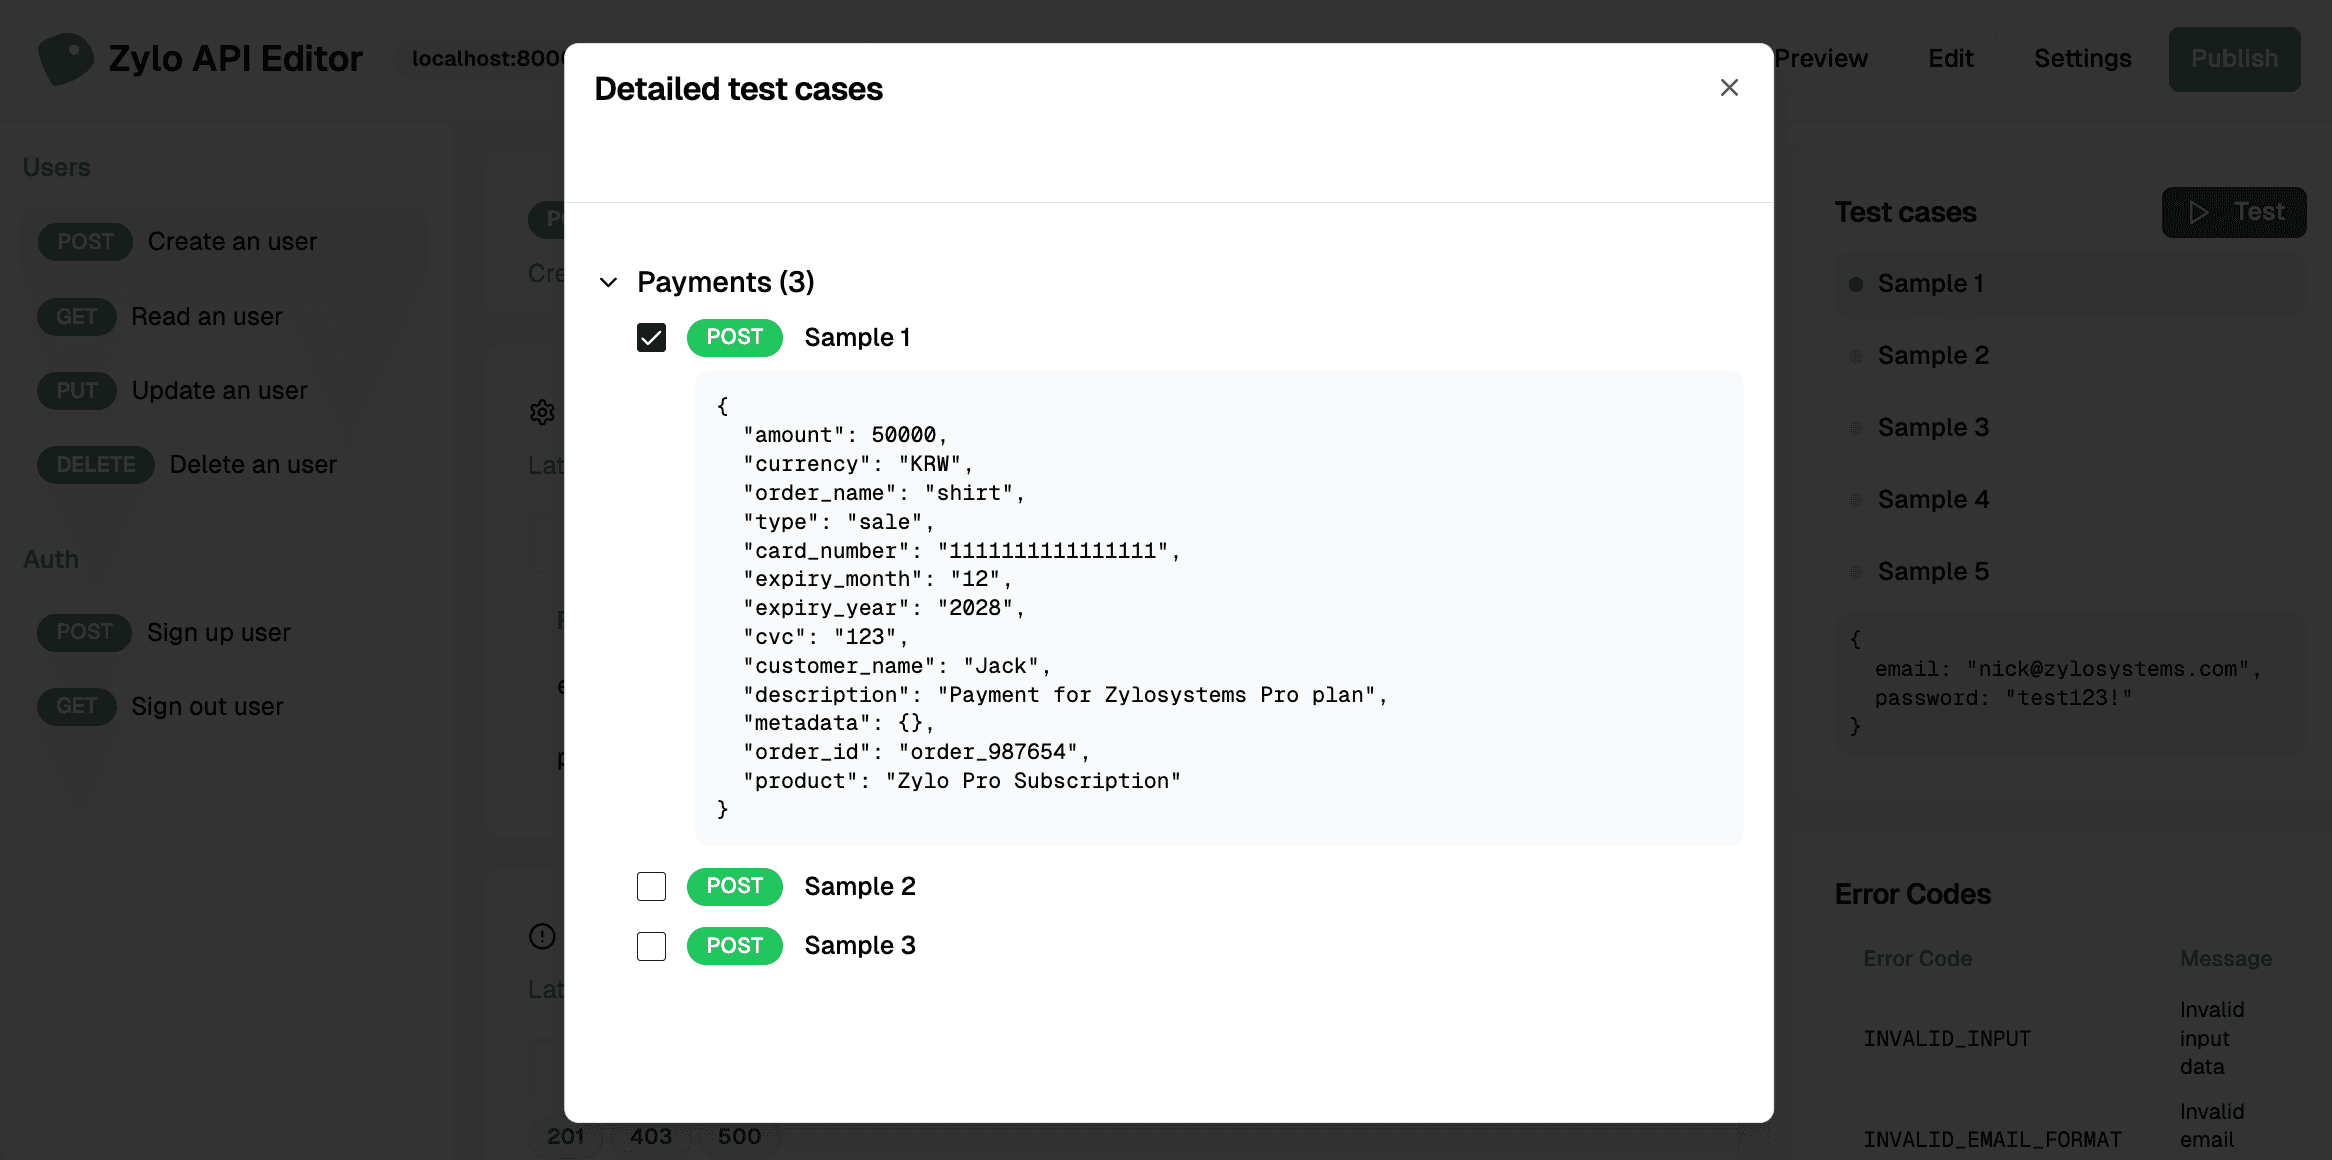Click the GET Read an user badge
2332x1160 pixels.
point(76,316)
